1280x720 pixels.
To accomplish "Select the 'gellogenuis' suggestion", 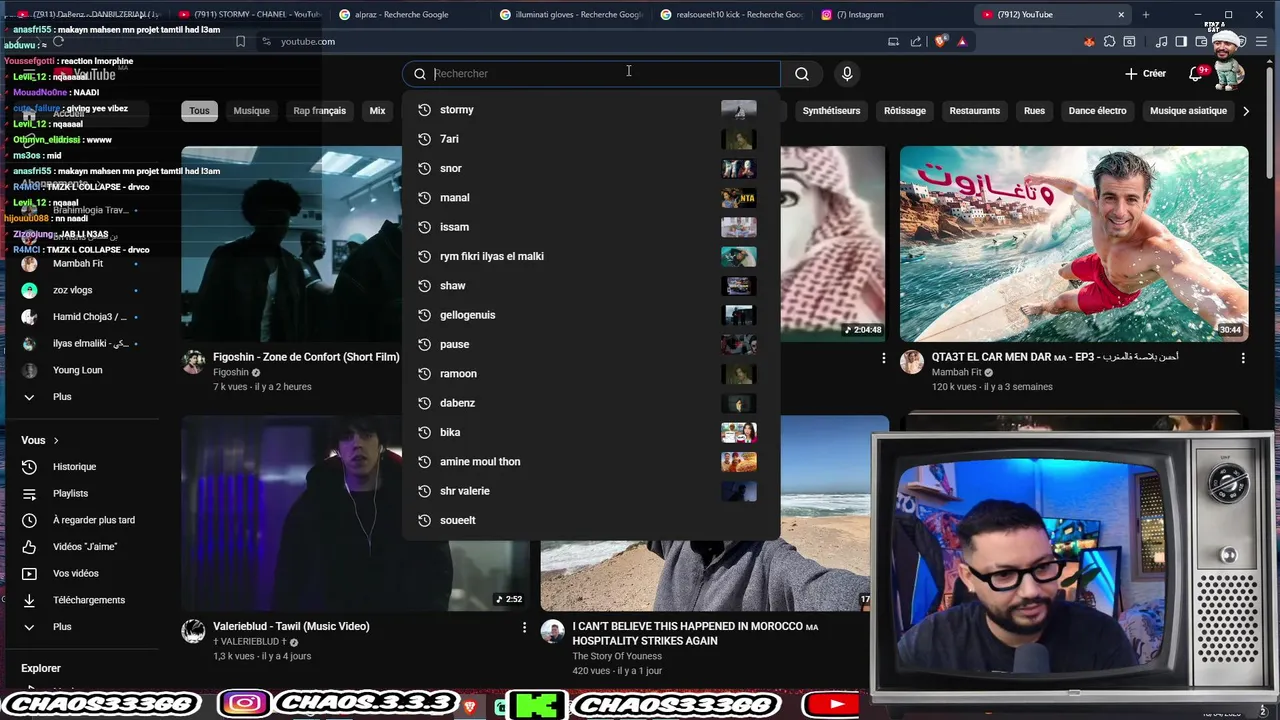I will tap(591, 315).
